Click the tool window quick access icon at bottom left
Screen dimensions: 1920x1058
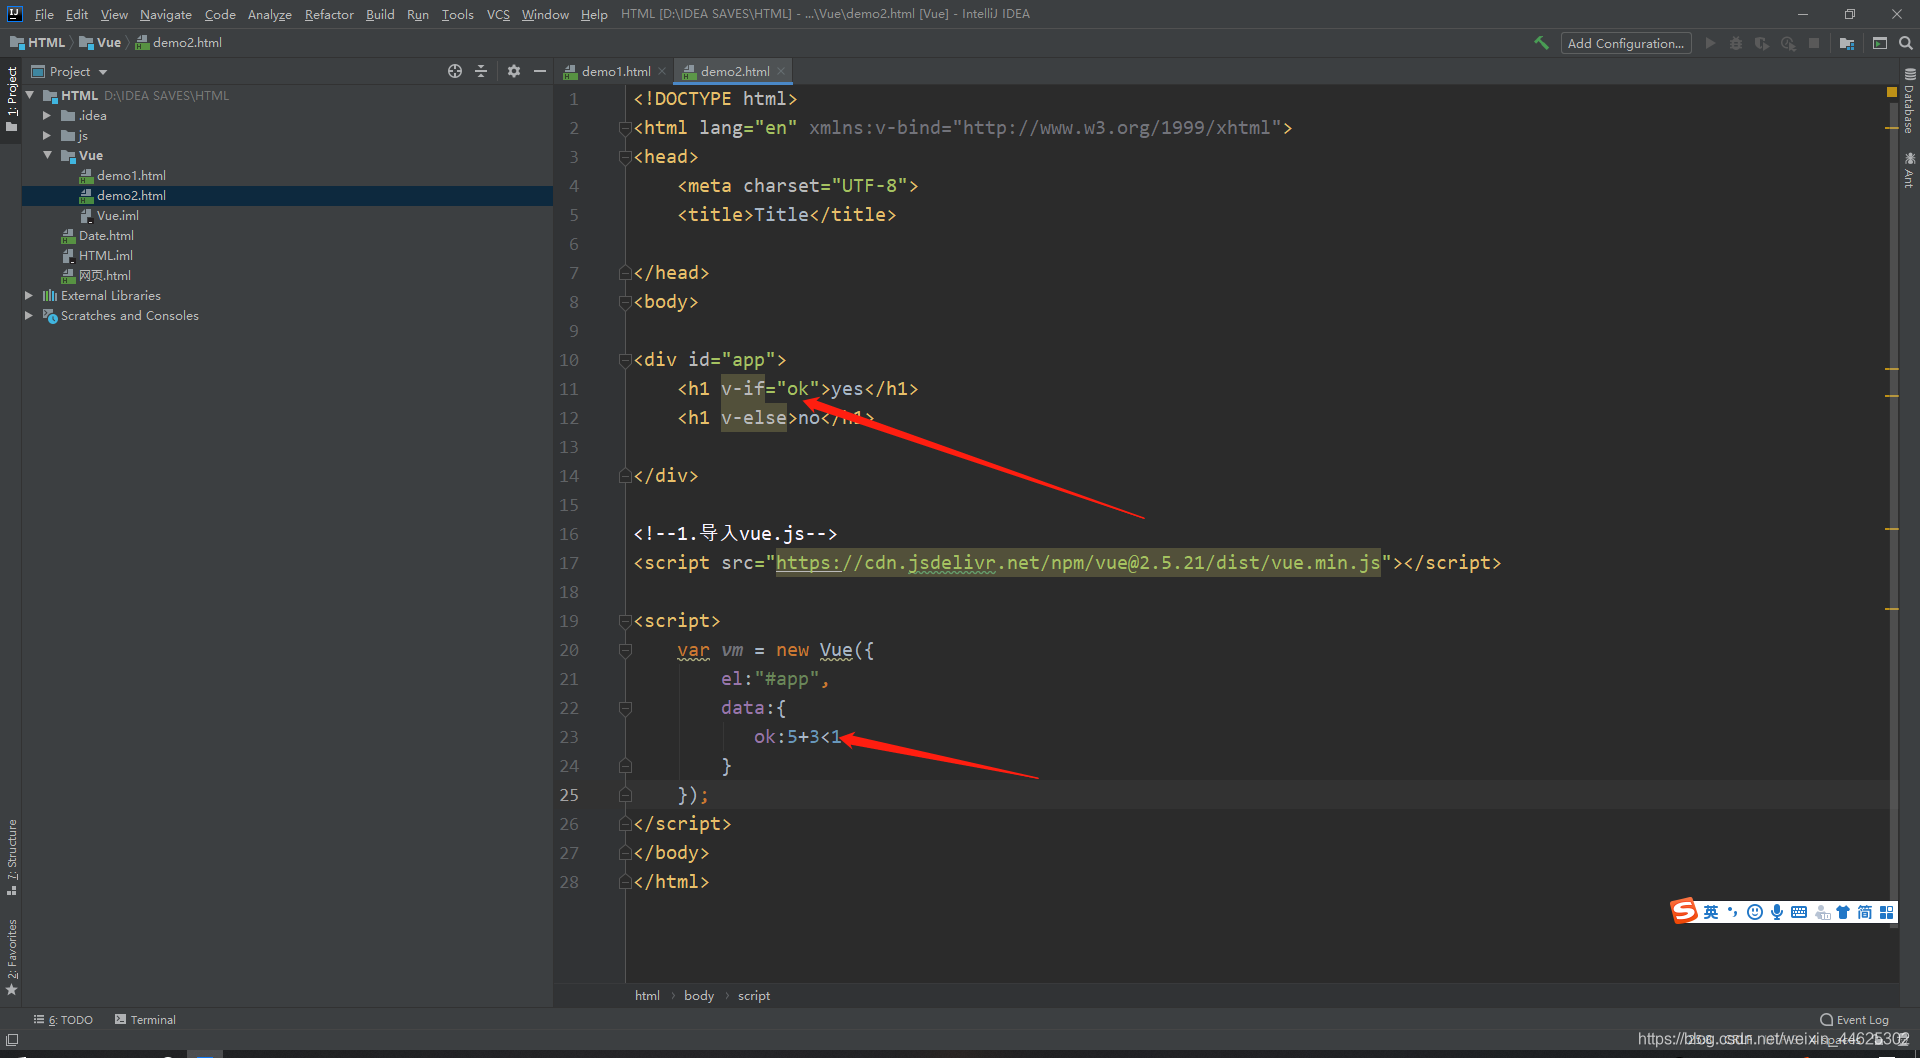[12, 1040]
